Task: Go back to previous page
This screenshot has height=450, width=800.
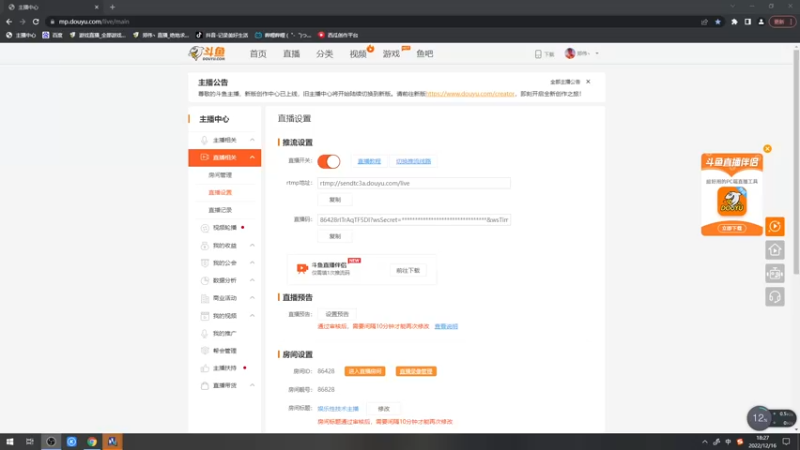Action: [x=9, y=21]
